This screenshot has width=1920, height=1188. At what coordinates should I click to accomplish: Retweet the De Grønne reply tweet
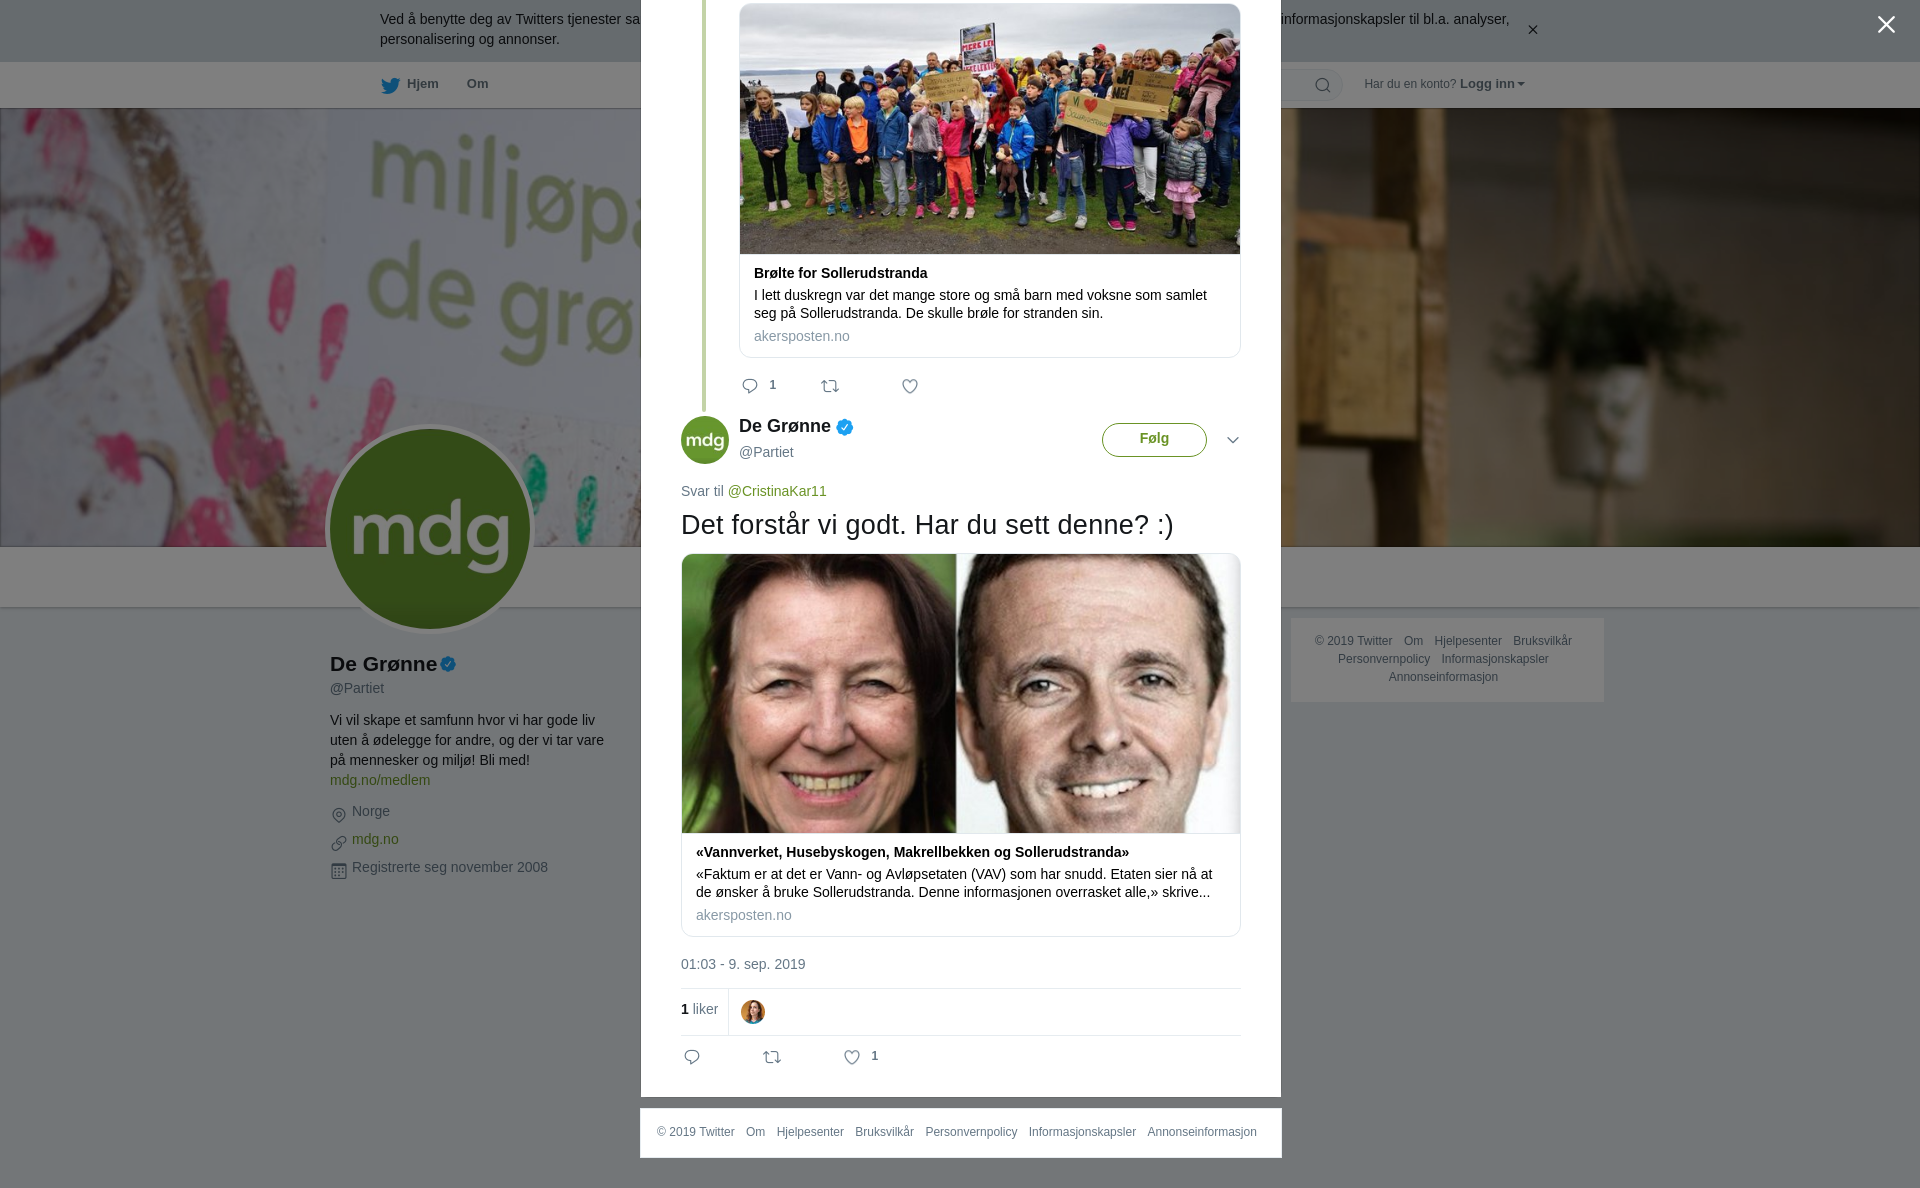point(772,1057)
